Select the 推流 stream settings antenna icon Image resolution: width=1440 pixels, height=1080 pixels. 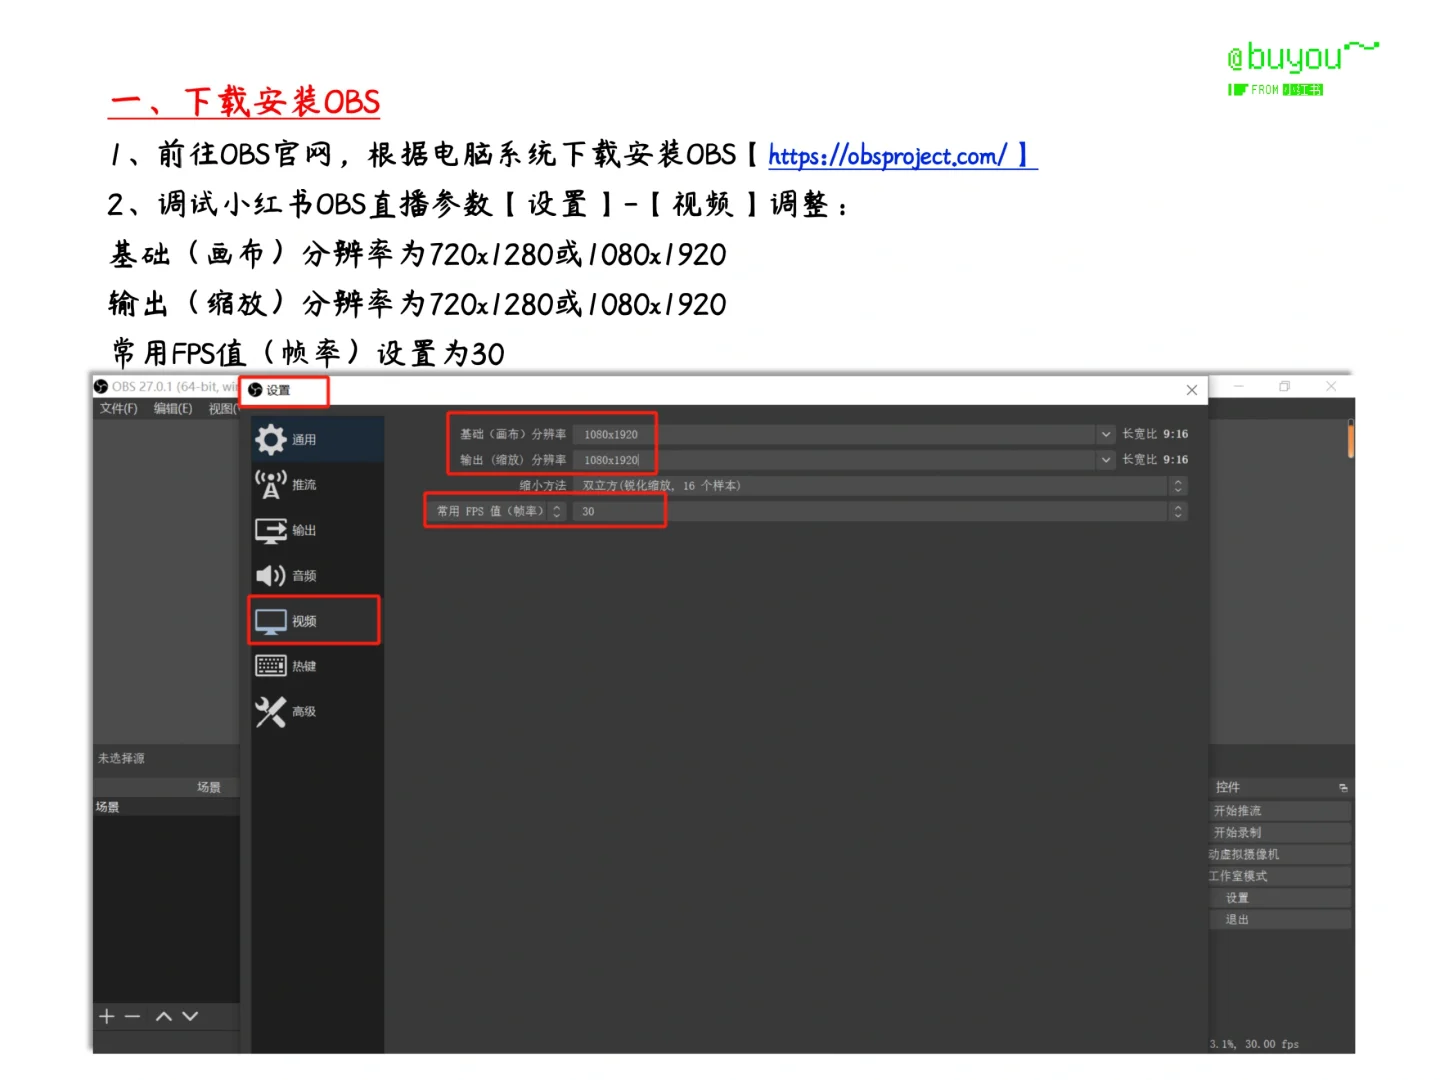click(x=270, y=484)
